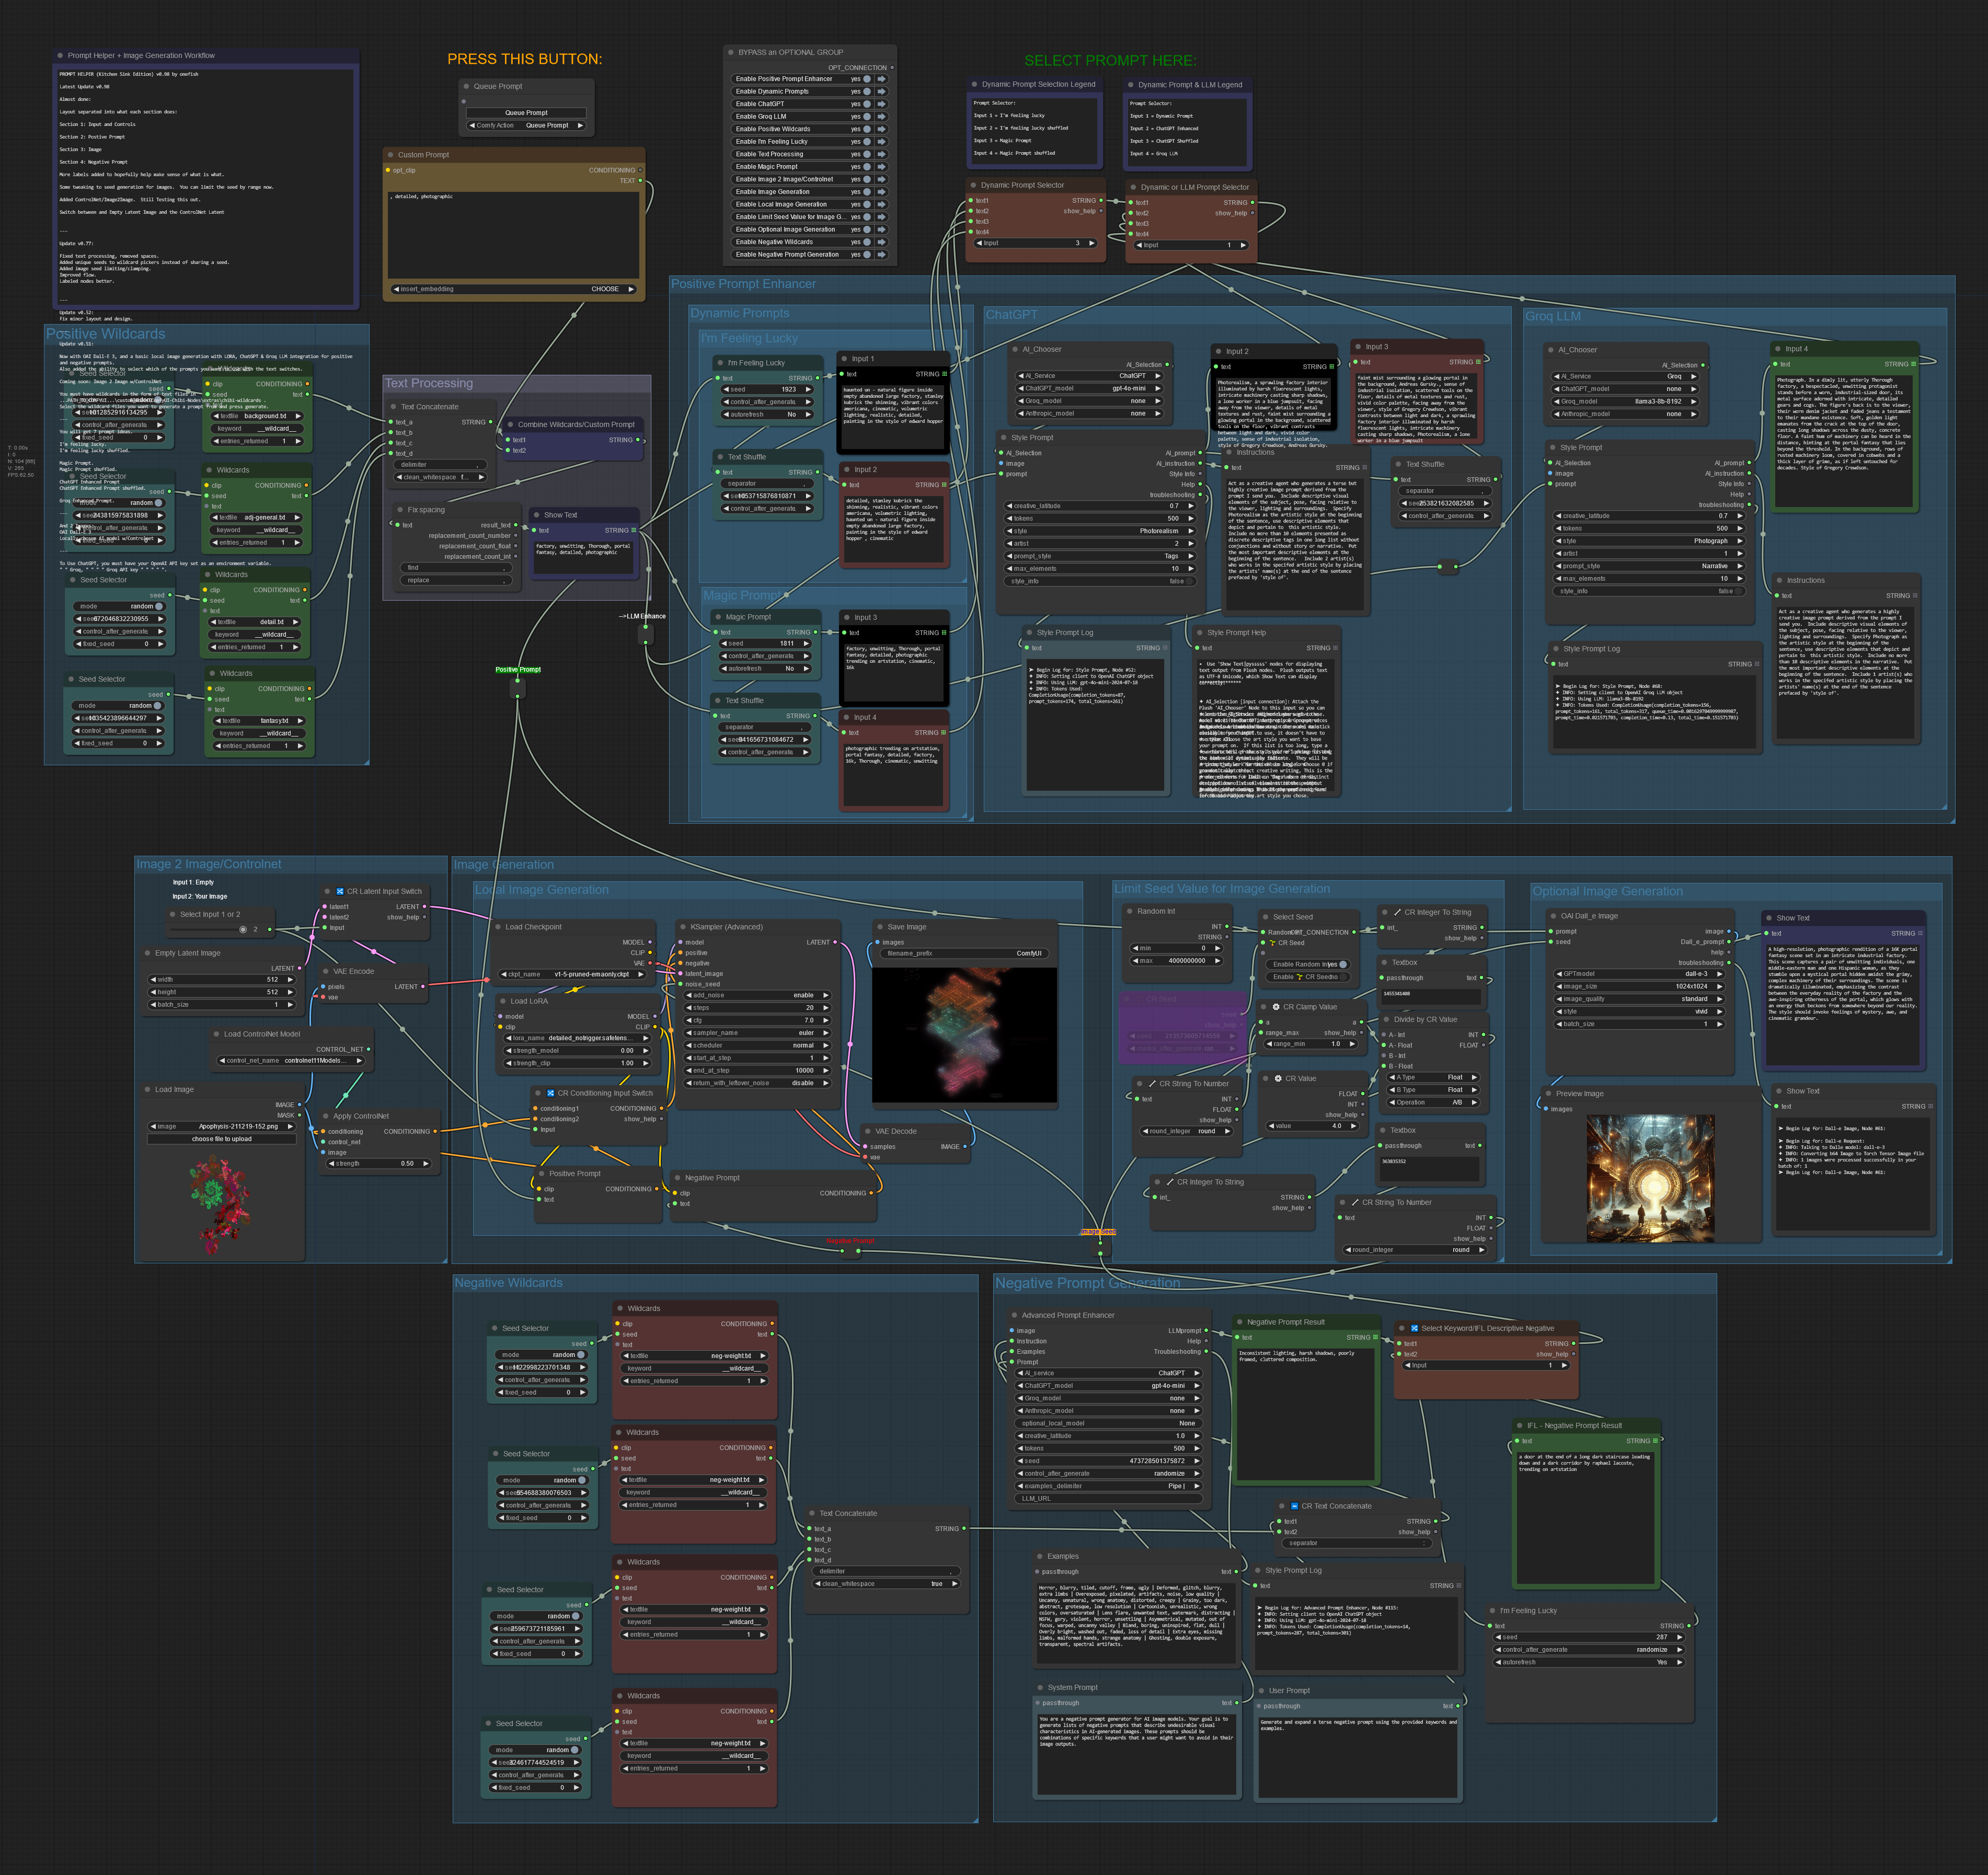Click the Positive Prompt Enhancer group title

click(x=743, y=284)
